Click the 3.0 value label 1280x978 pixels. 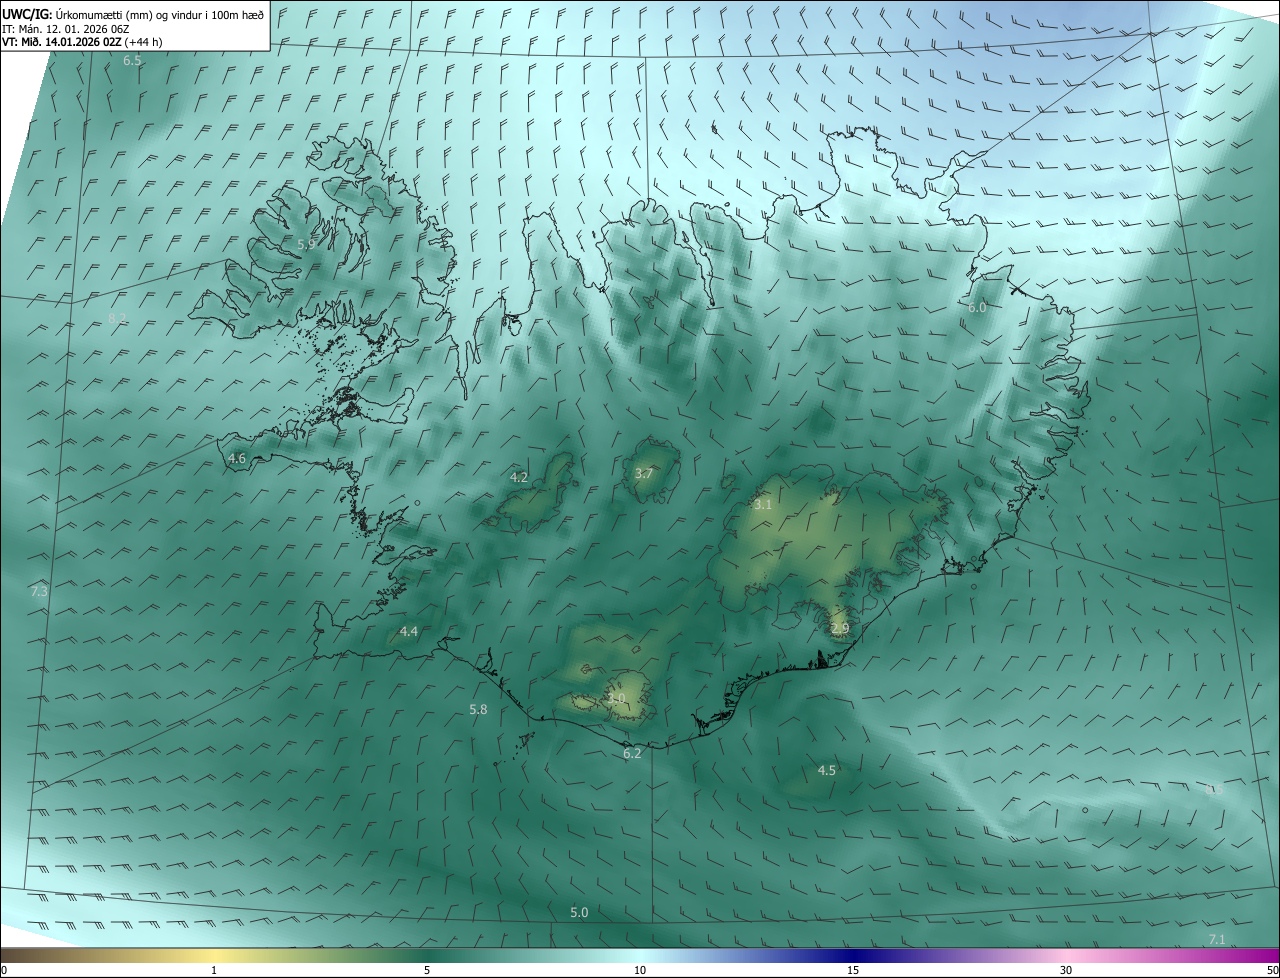[x=616, y=698]
